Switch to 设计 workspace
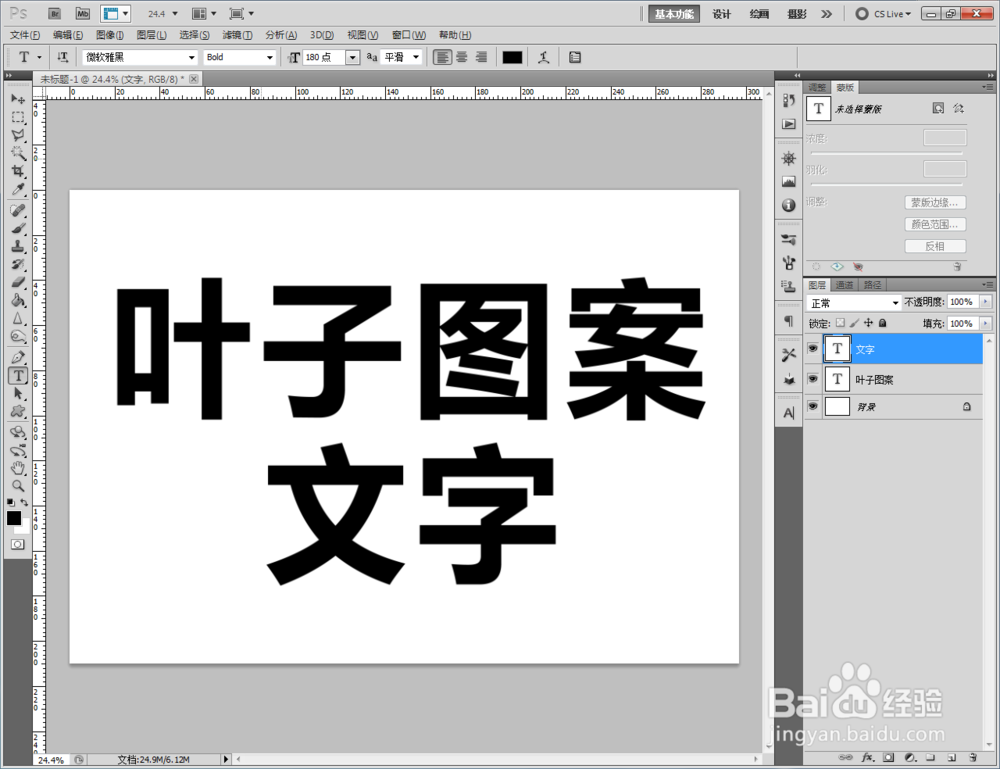This screenshot has height=769, width=1000. [722, 14]
